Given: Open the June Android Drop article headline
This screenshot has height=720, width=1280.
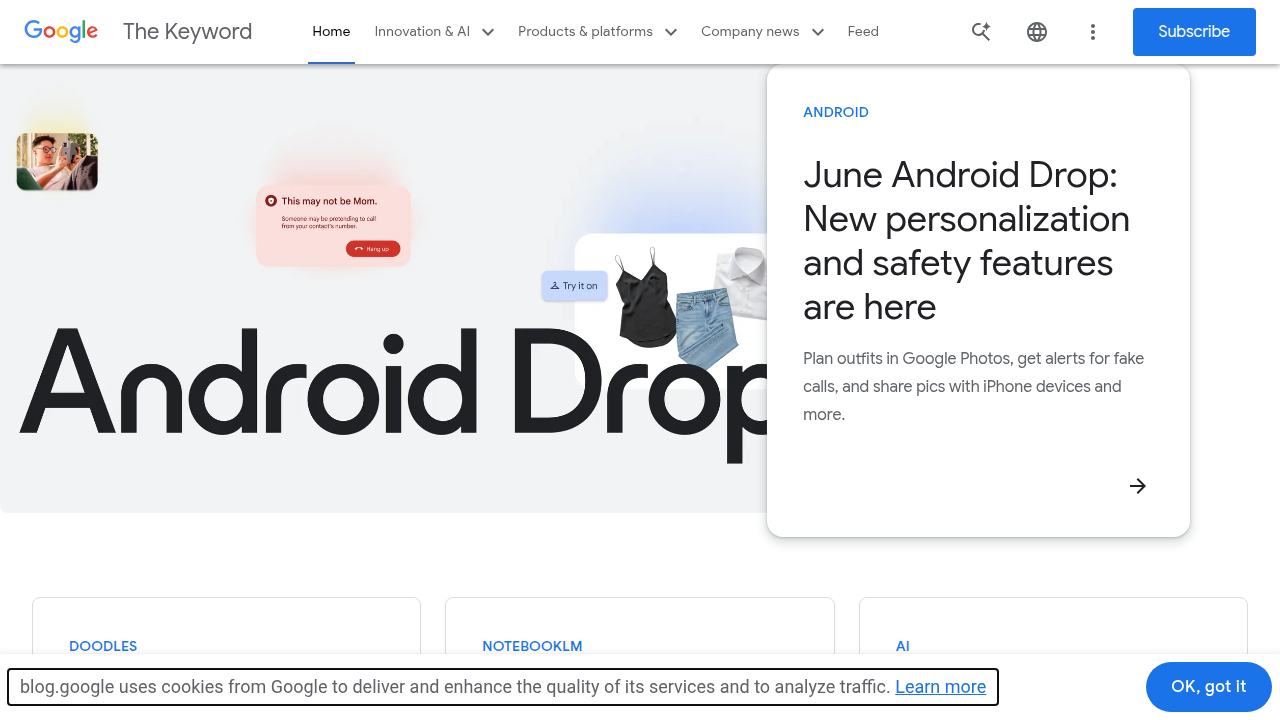Looking at the screenshot, I should tap(967, 241).
